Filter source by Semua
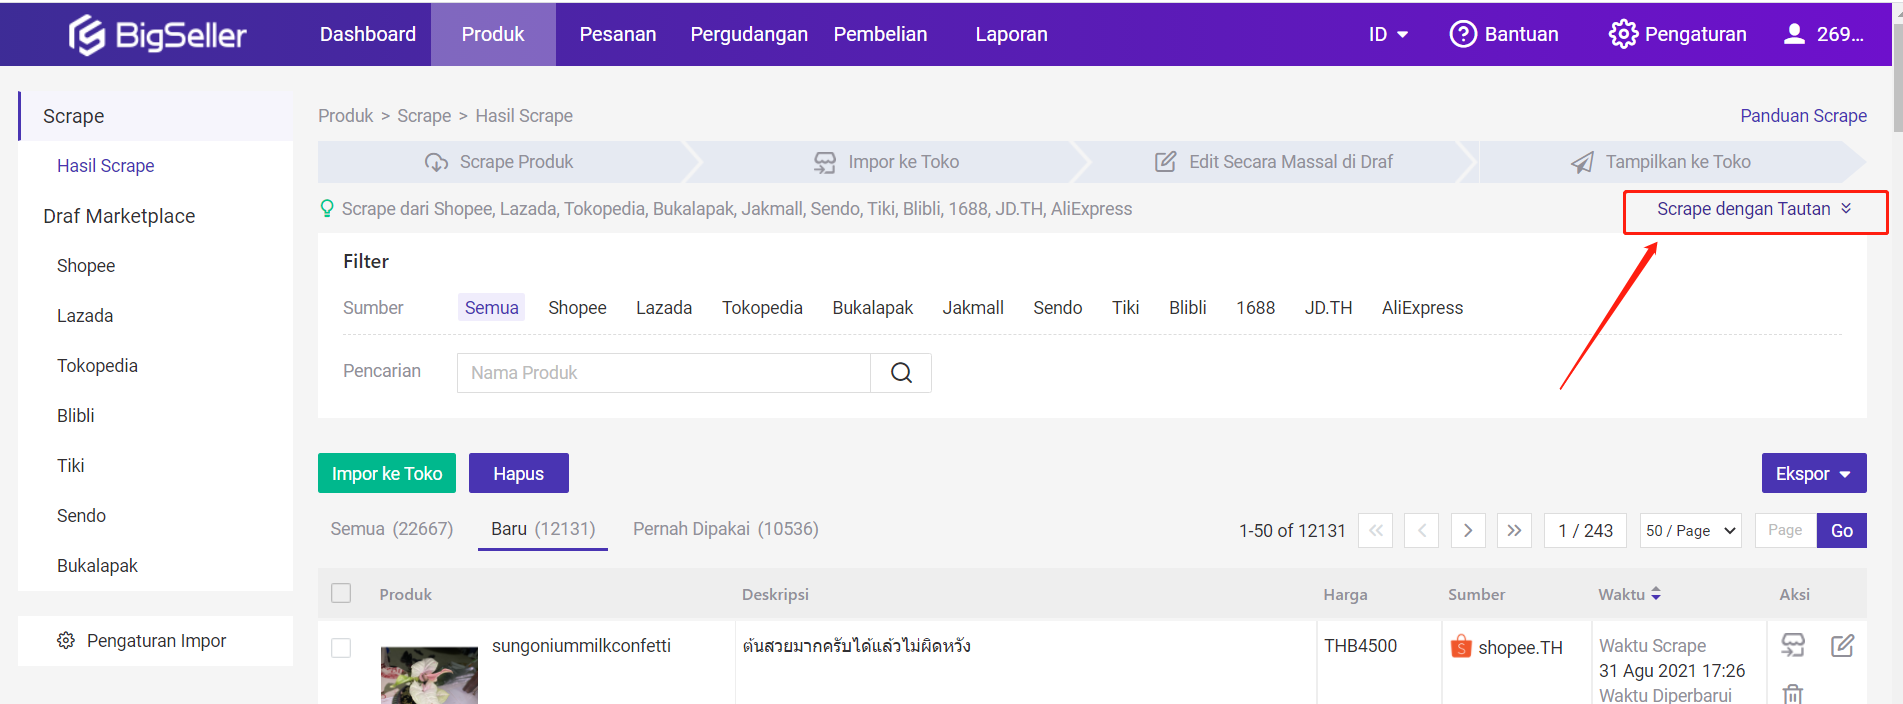The width and height of the screenshot is (1903, 704). click(491, 308)
